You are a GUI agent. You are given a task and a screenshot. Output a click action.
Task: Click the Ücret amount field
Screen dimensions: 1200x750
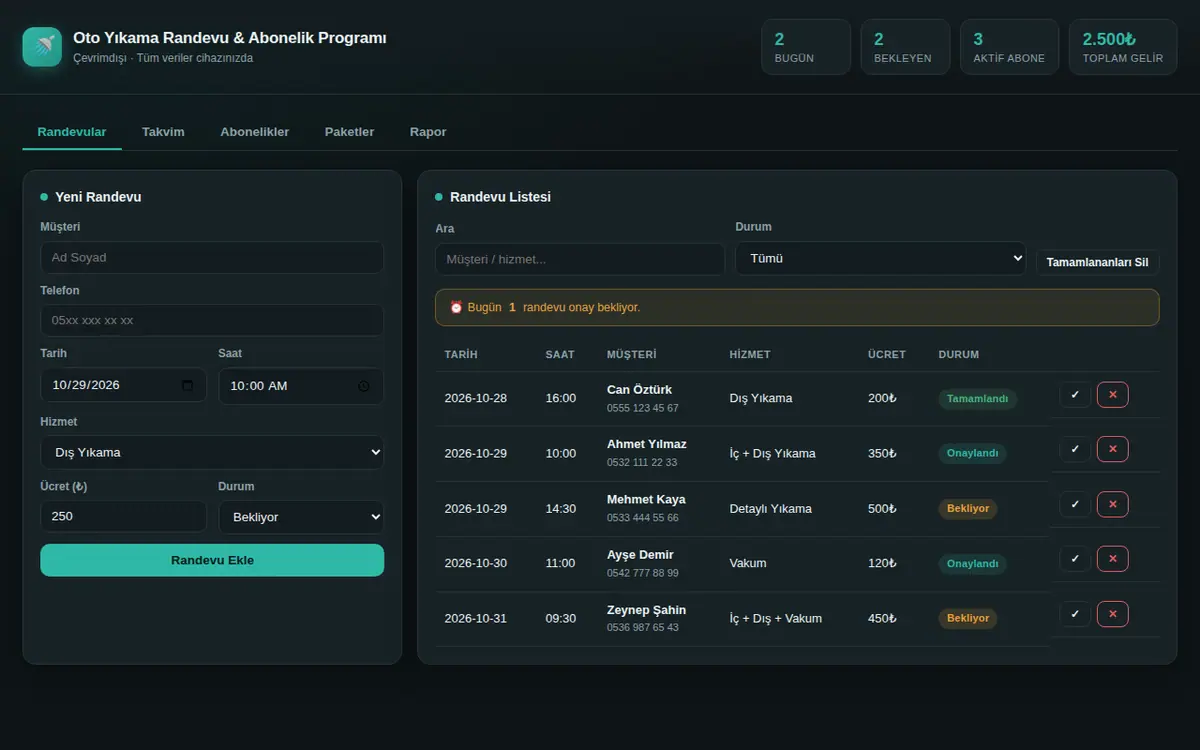123,516
